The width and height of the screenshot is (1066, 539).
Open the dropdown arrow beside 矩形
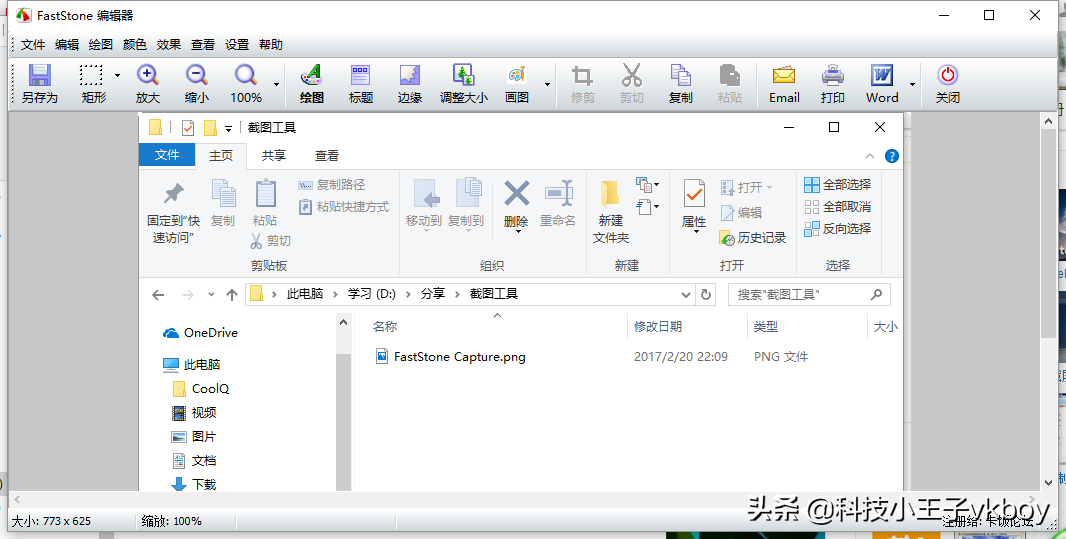(x=118, y=75)
